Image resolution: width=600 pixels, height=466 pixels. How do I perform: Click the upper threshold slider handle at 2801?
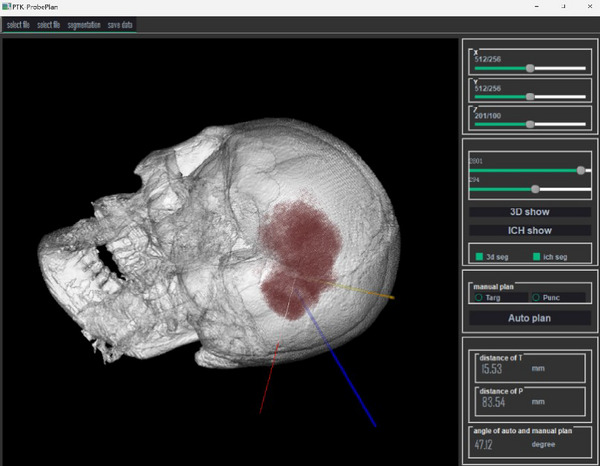point(581,170)
